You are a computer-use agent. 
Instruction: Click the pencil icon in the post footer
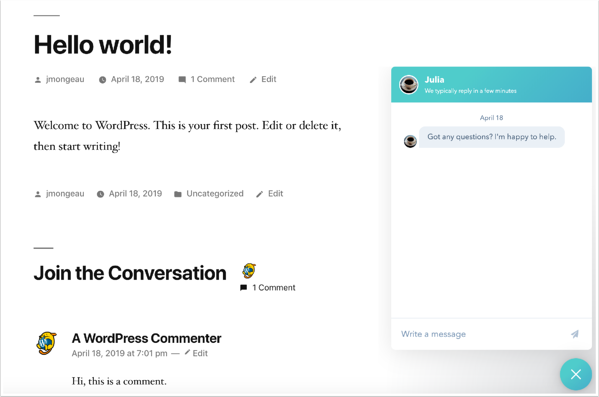pyautogui.click(x=259, y=194)
